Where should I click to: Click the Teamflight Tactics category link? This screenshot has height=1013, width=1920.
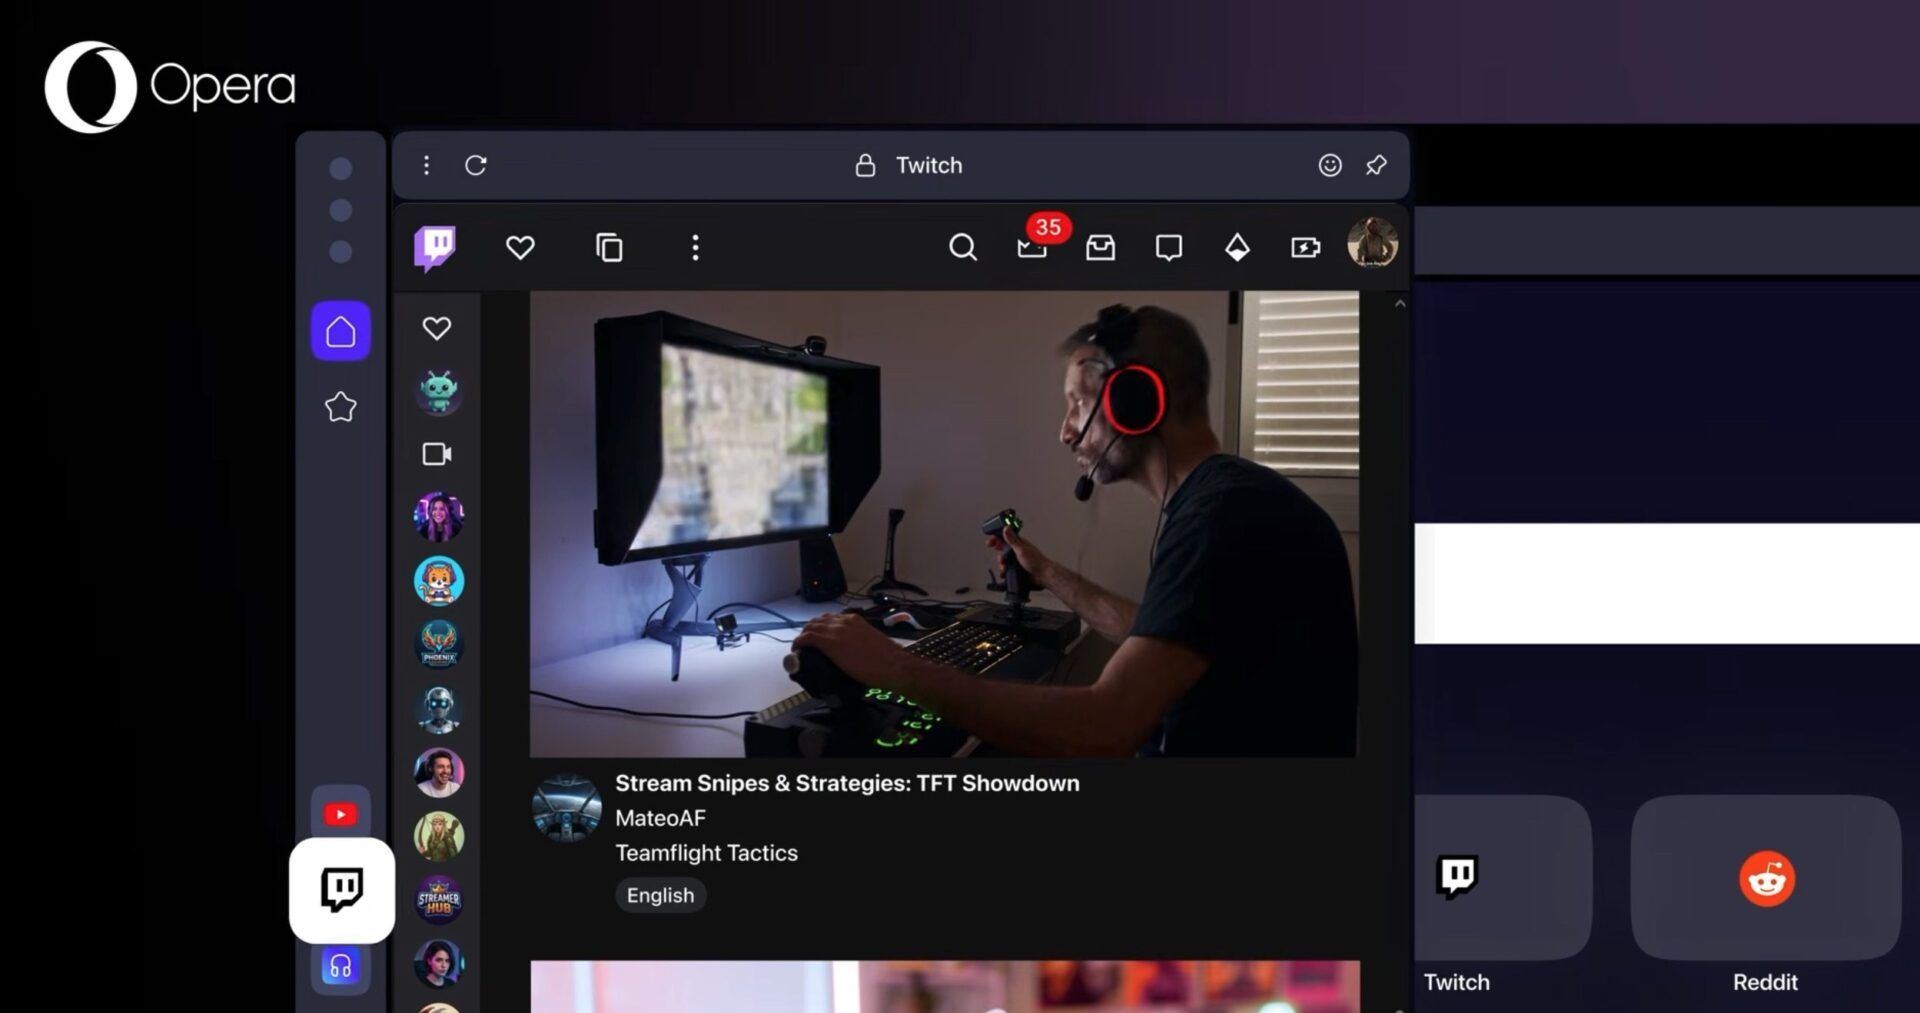point(706,853)
